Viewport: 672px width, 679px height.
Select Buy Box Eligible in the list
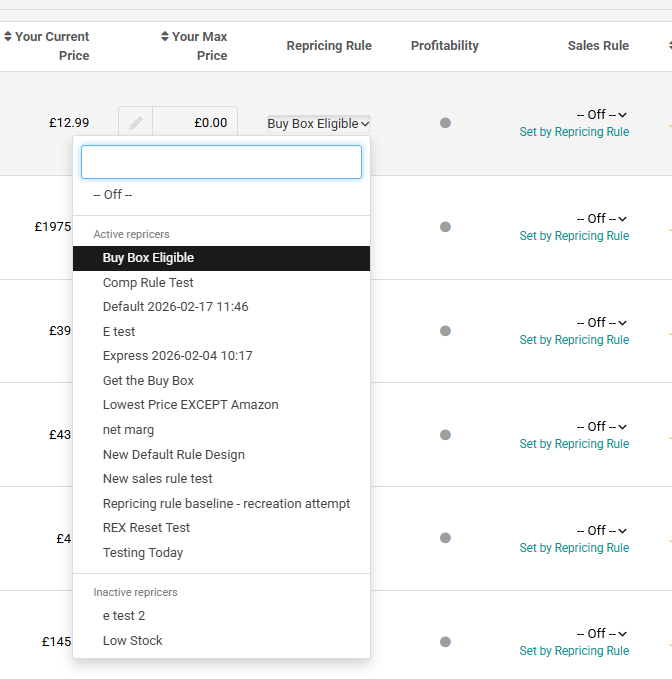pyautogui.click(x=221, y=258)
